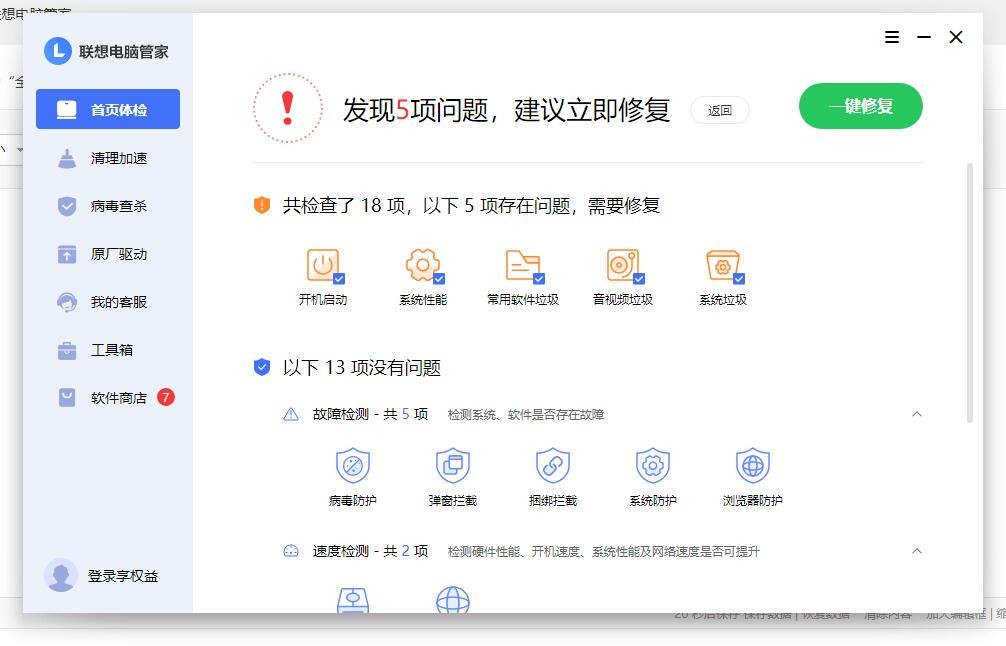Click the blue shield icon beside 以下 13 项没有问题
The width and height of the screenshot is (1006, 646).
tap(262, 367)
